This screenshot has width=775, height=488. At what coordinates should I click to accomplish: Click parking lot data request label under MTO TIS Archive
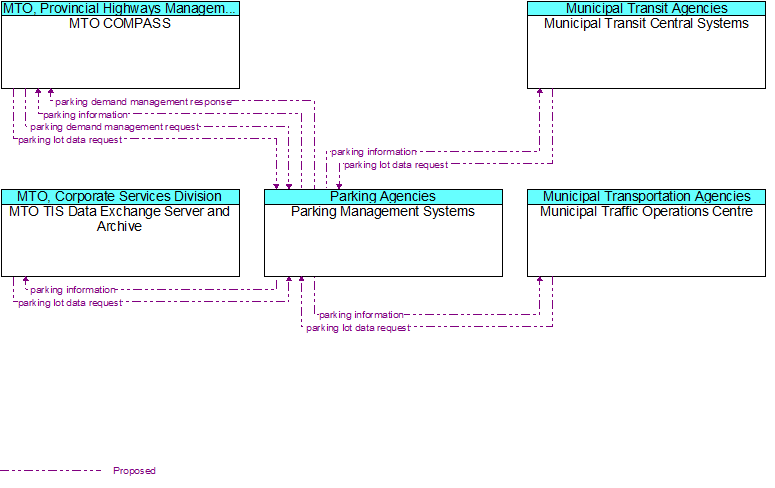pos(70,303)
